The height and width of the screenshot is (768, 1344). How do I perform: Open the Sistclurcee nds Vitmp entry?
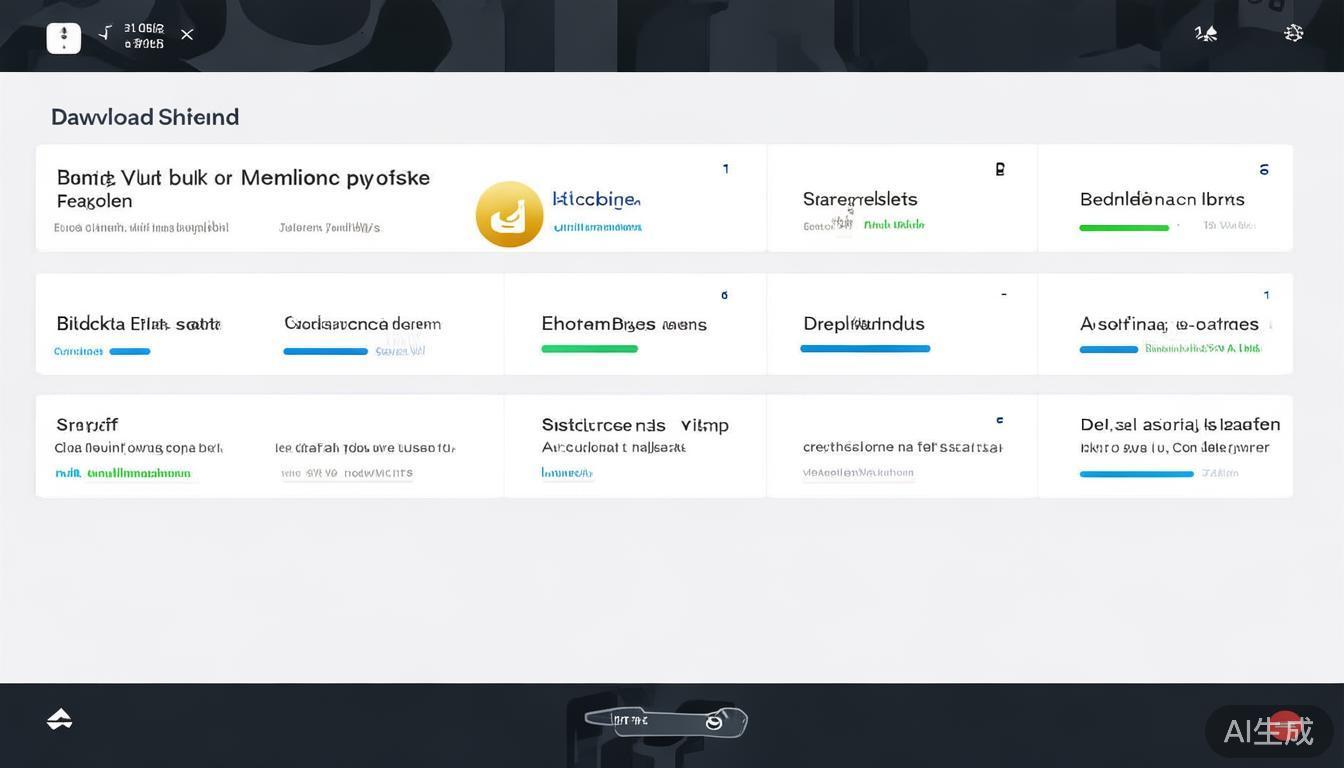point(634,425)
